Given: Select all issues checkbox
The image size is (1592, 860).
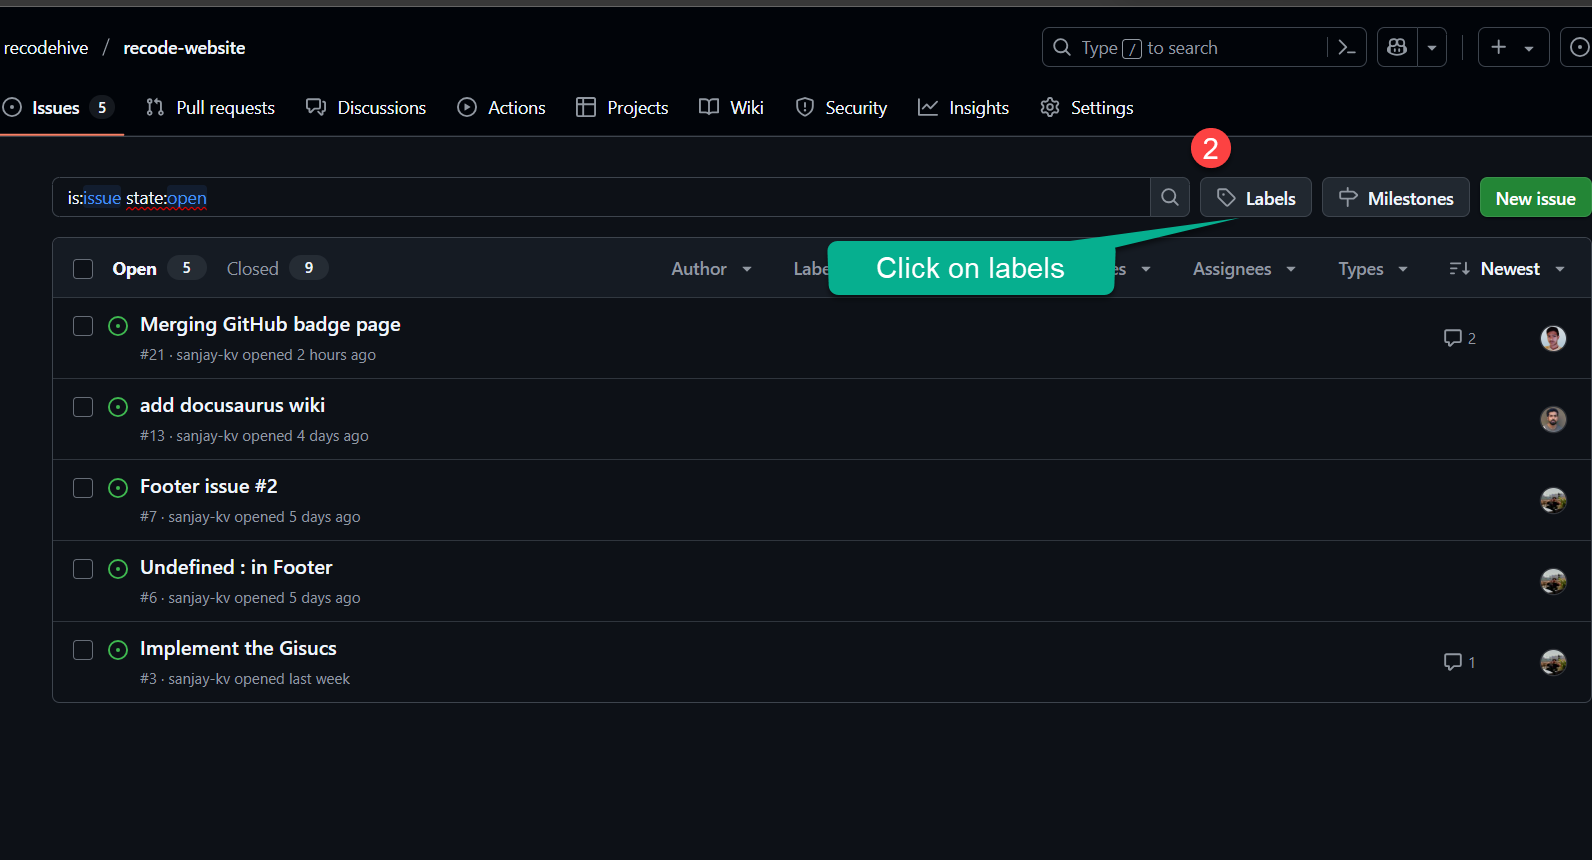Looking at the screenshot, I should coord(83,268).
